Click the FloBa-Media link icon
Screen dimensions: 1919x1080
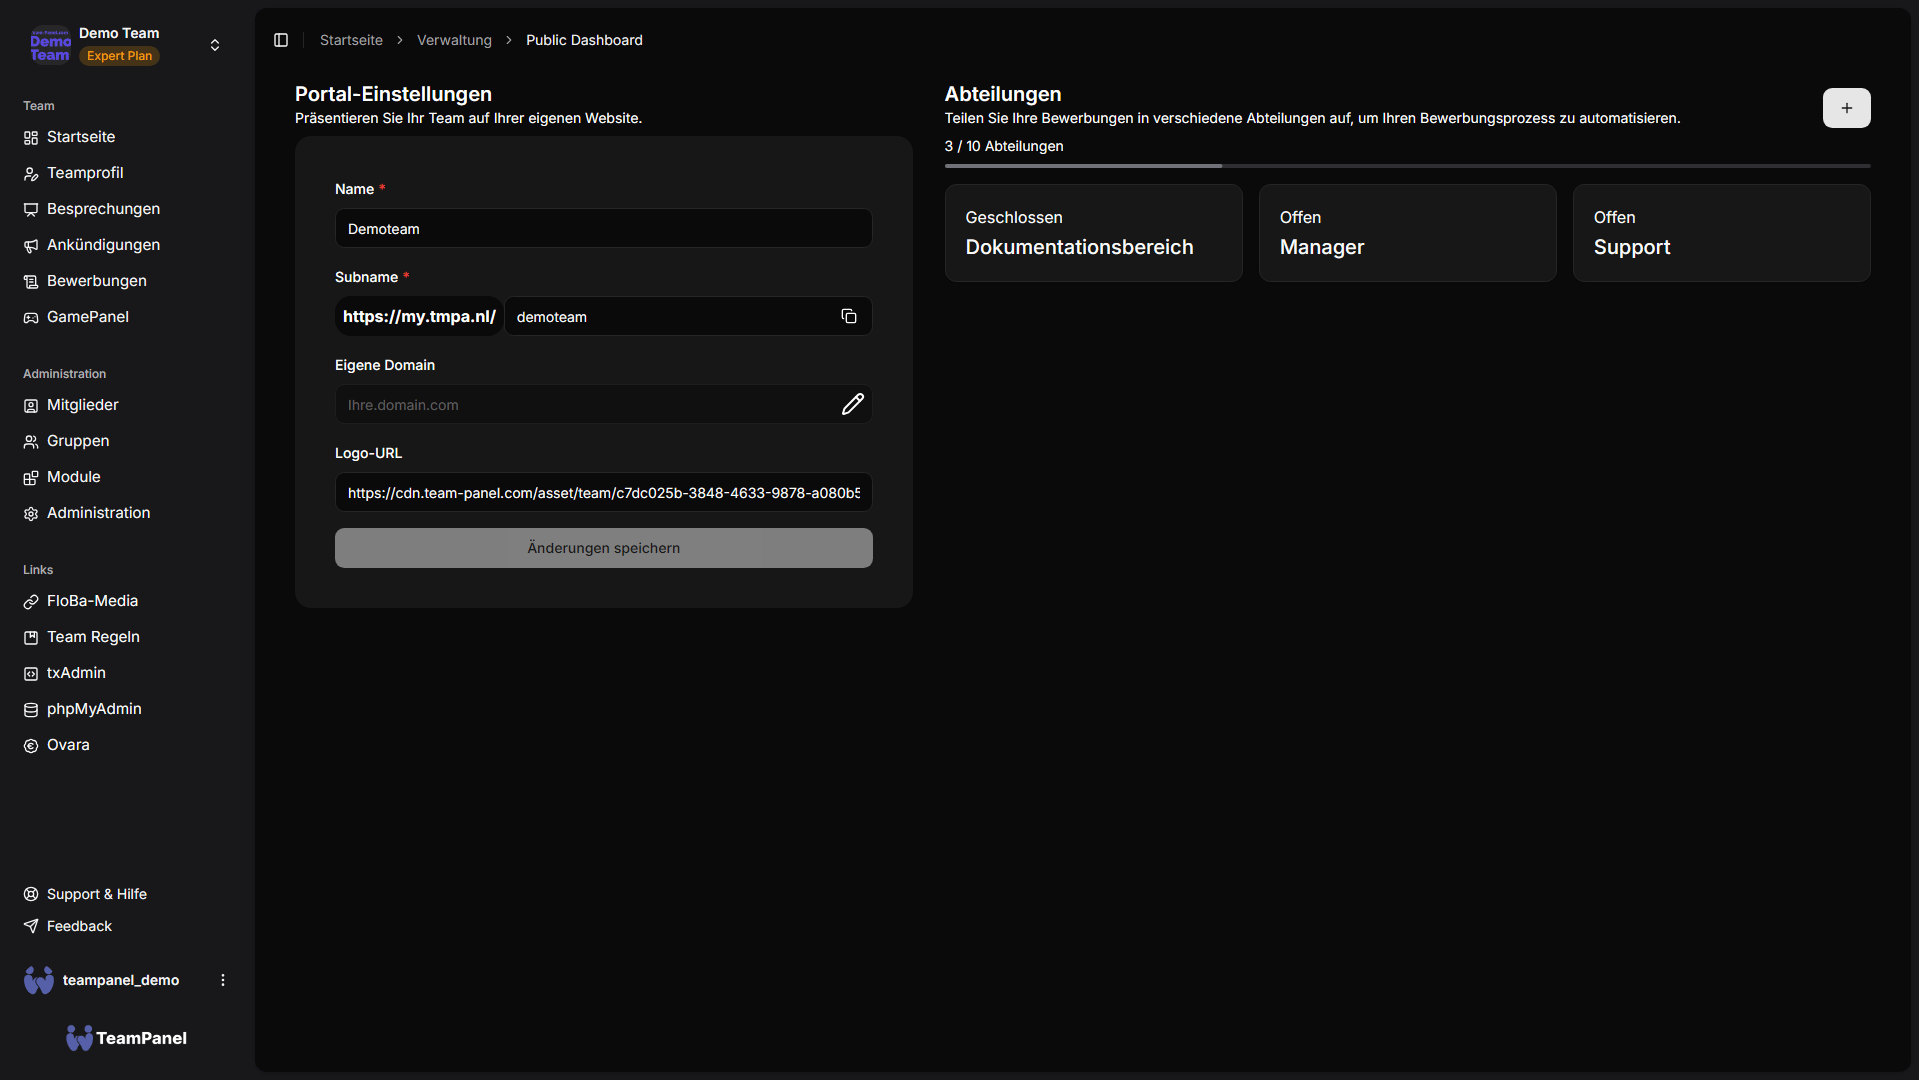click(31, 602)
